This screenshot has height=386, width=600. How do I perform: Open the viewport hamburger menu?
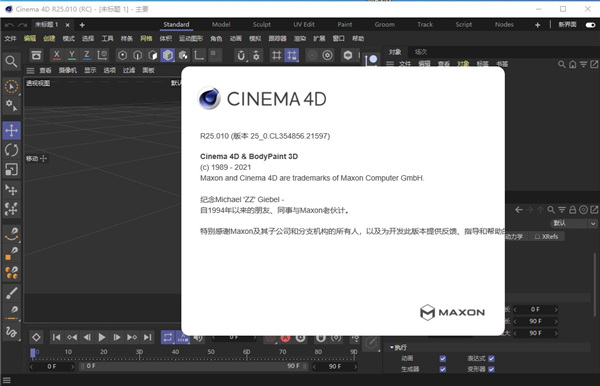pos(30,70)
